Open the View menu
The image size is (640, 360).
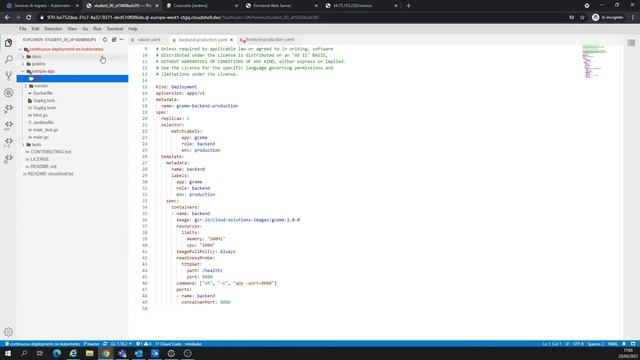coord(72,29)
